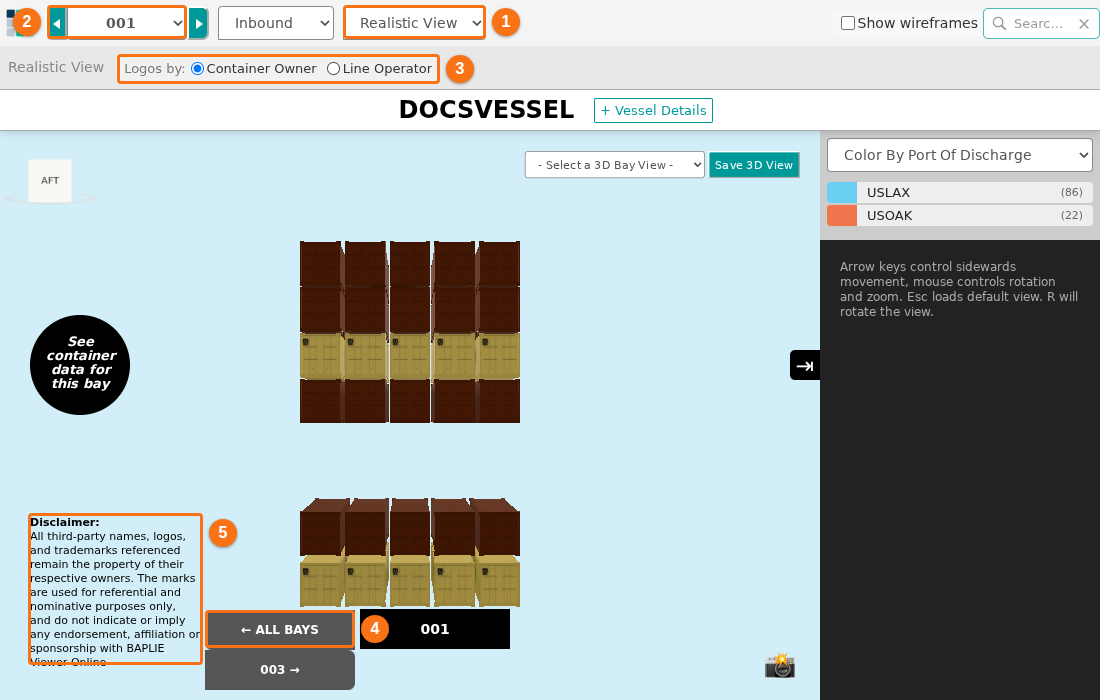The height and width of the screenshot is (700, 1100).
Task: Open the Inbound direction dropdown
Action: click(x=276, y=23)
